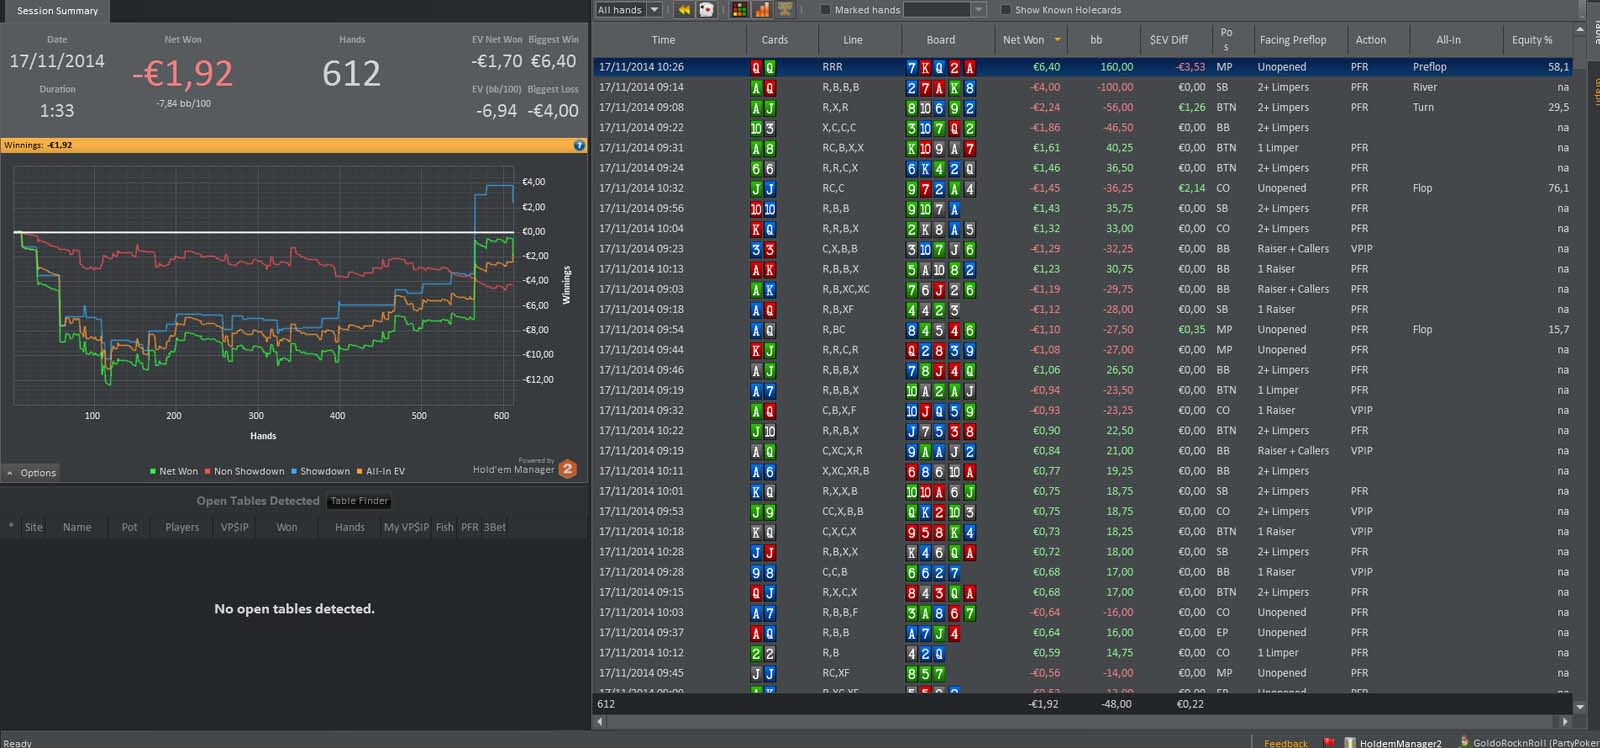Toggle the red Non Showdown legend series

244,471
